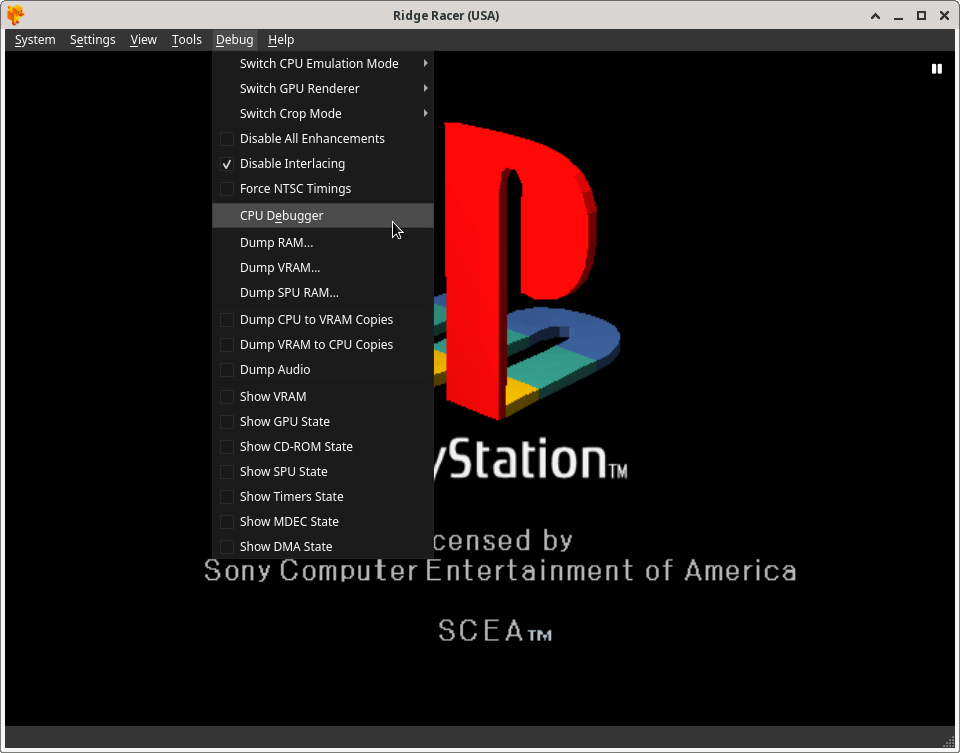Enable Show DMA State
960x753 pixels.
tap(323, 547)
